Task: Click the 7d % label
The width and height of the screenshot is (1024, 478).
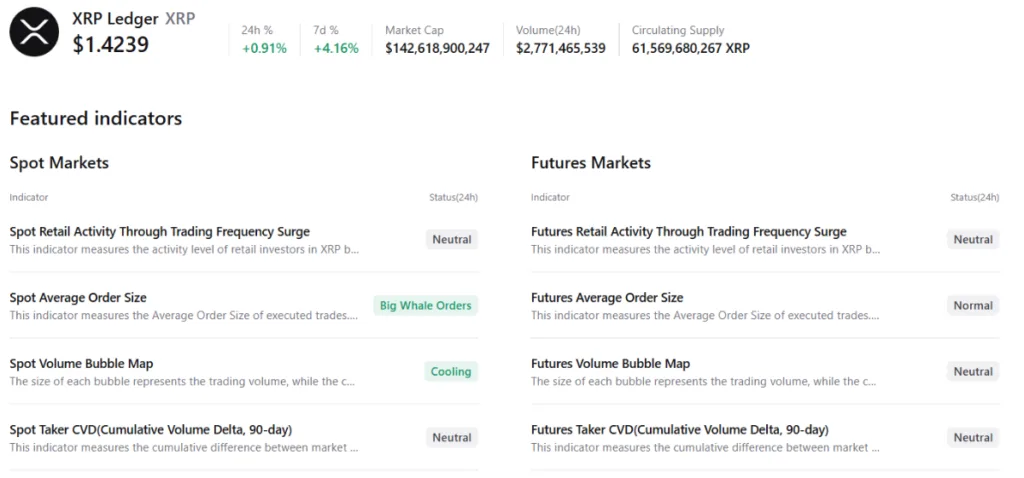Action: [x=326, y=30]
